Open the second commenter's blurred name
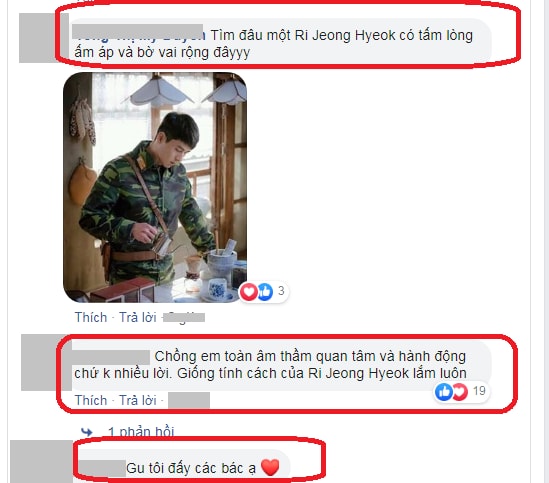Viewport: 549px width, 483px height. pos(111,357)
